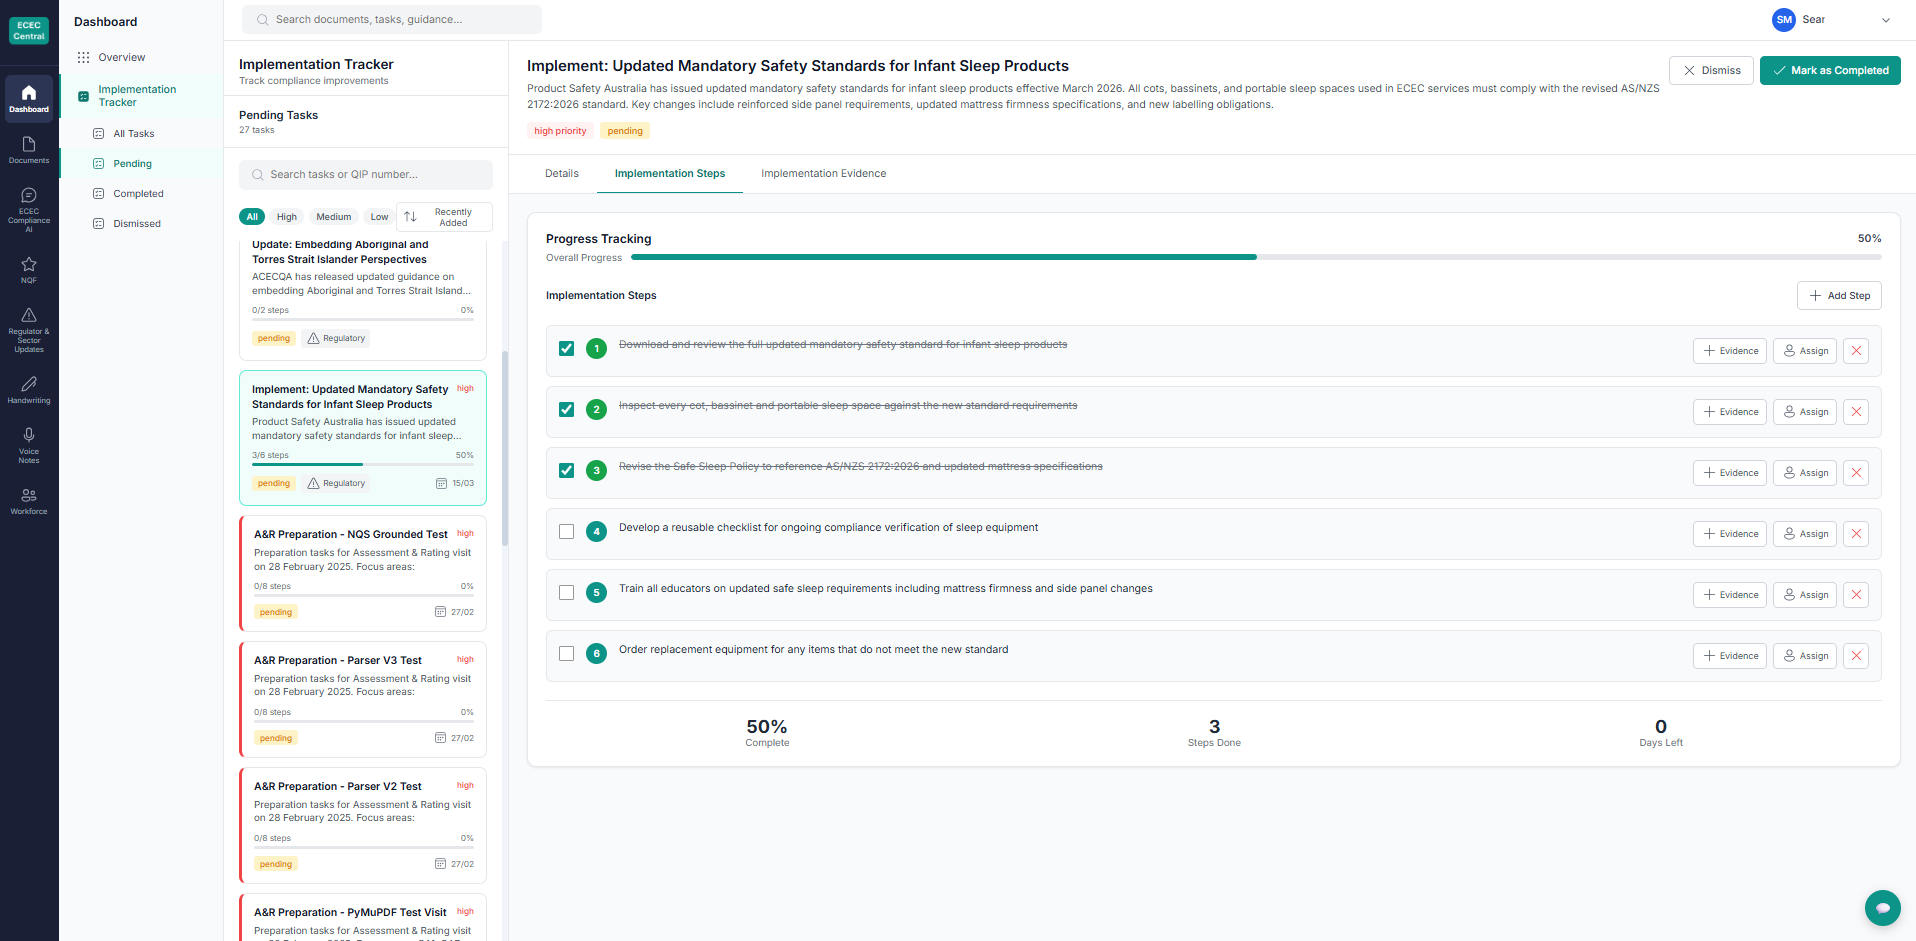Open Completed tasks in sidebar
Screen dimensions: 1916x941
point(138,194)
